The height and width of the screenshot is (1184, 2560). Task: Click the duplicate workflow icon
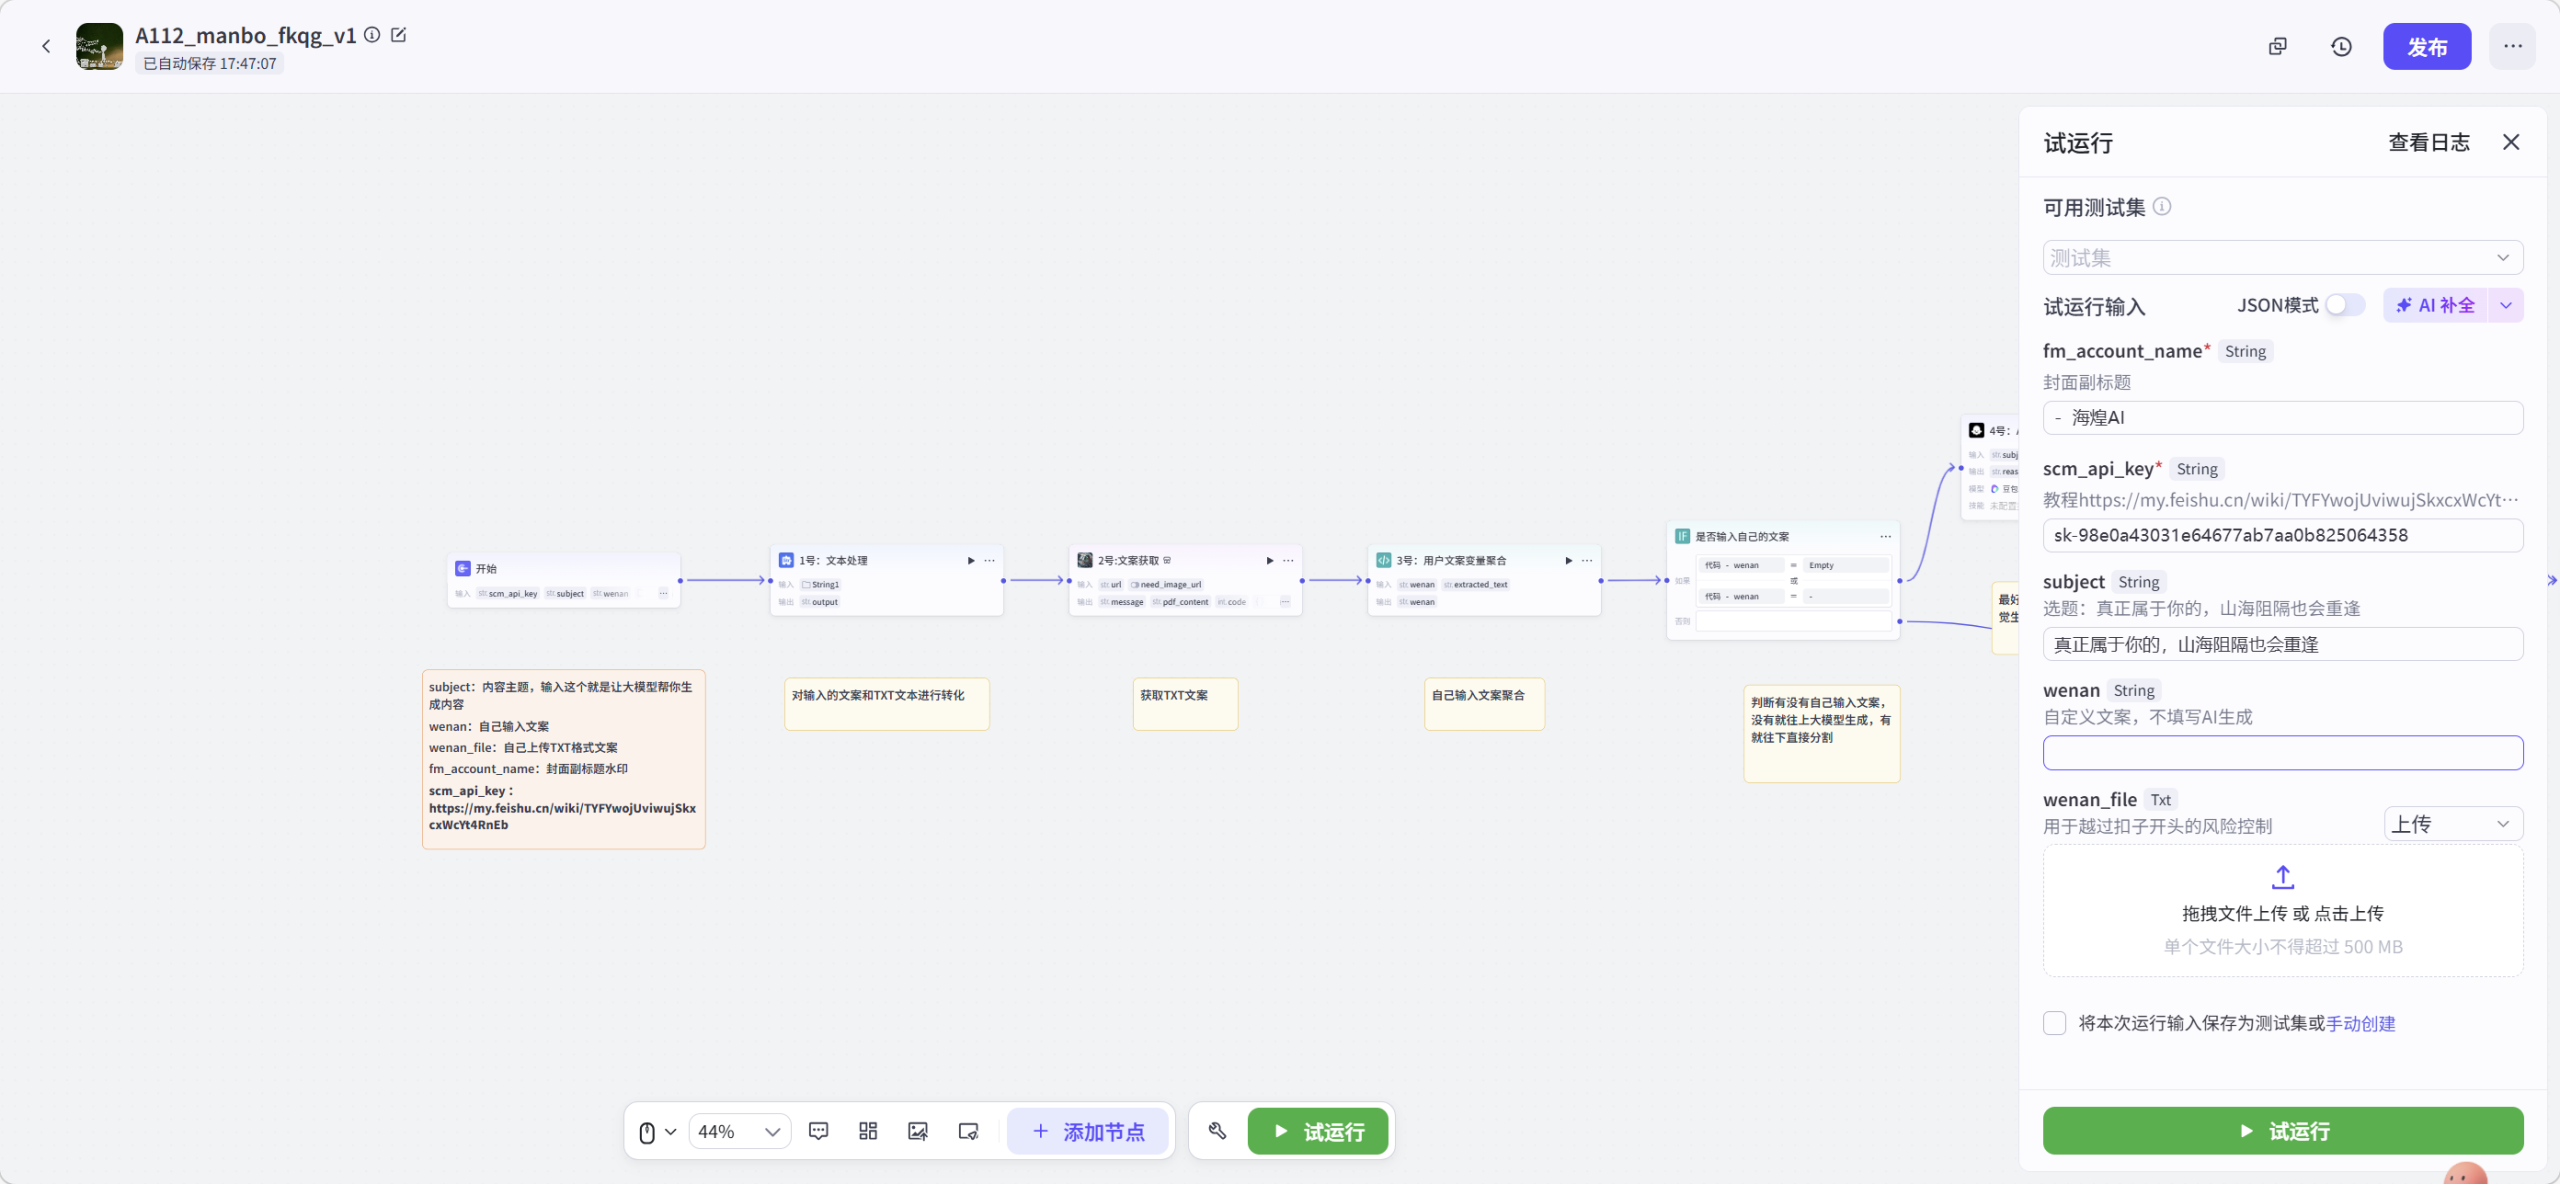pyautogui.click(x=2277, y=47)
